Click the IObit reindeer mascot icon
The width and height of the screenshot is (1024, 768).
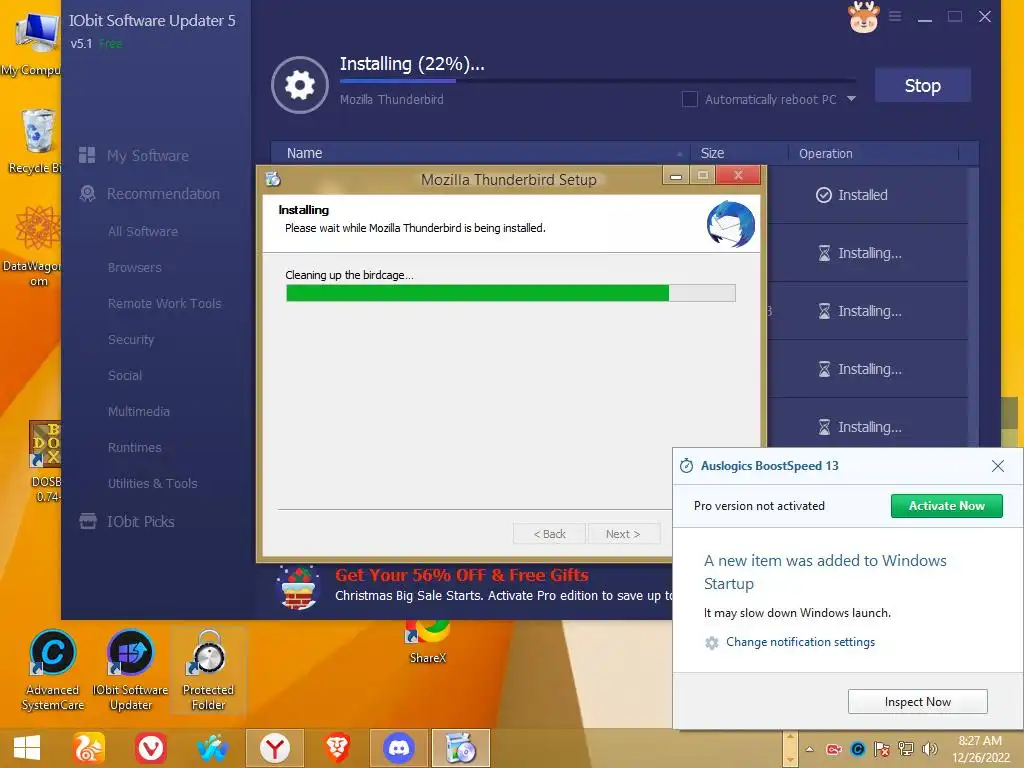pyautogui.click(x=863, y=17)
